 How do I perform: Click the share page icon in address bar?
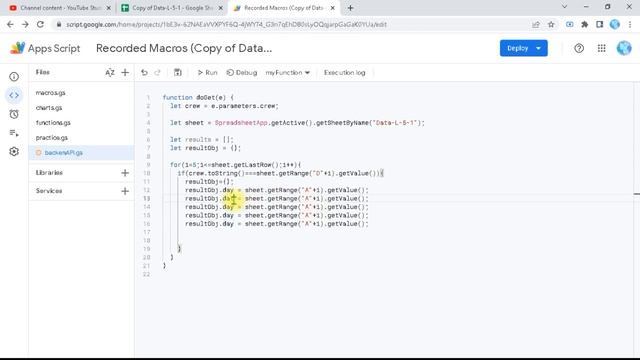click(x=536, y=24)
